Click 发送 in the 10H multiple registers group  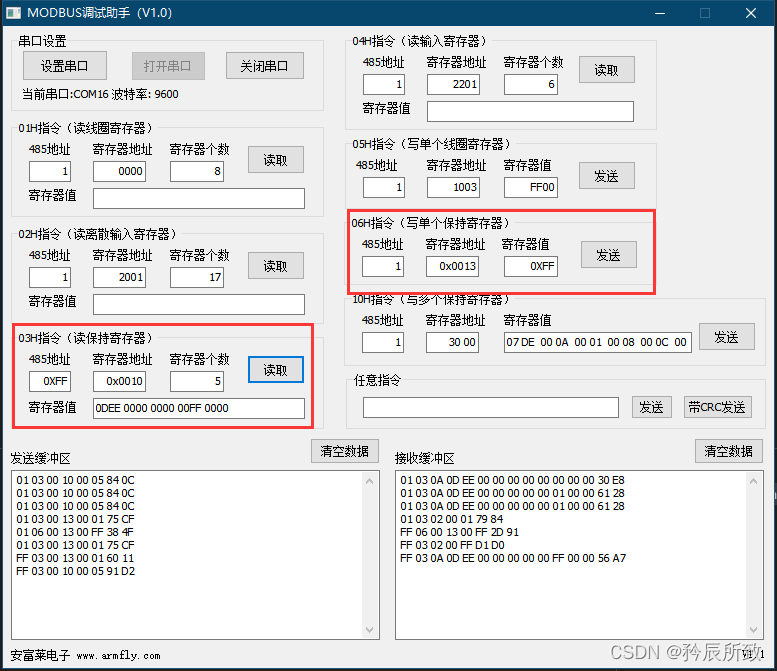[726, 337]
